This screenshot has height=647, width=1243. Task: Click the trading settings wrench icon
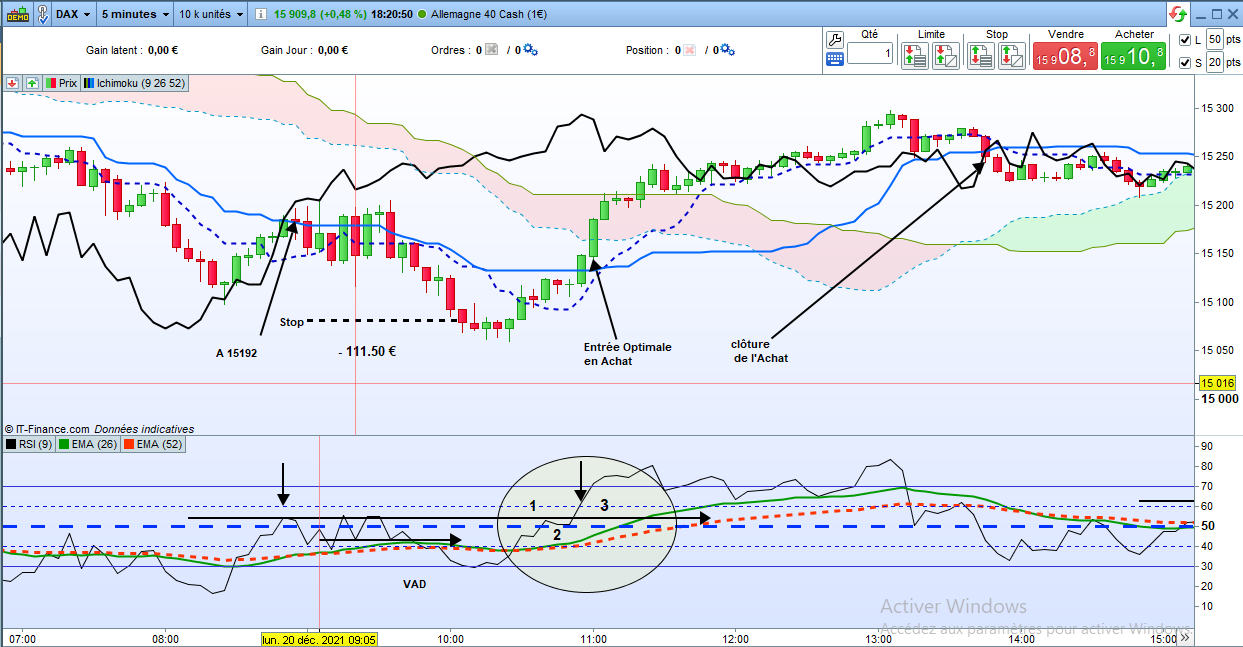pyautogui.click(x=837, y=38)
